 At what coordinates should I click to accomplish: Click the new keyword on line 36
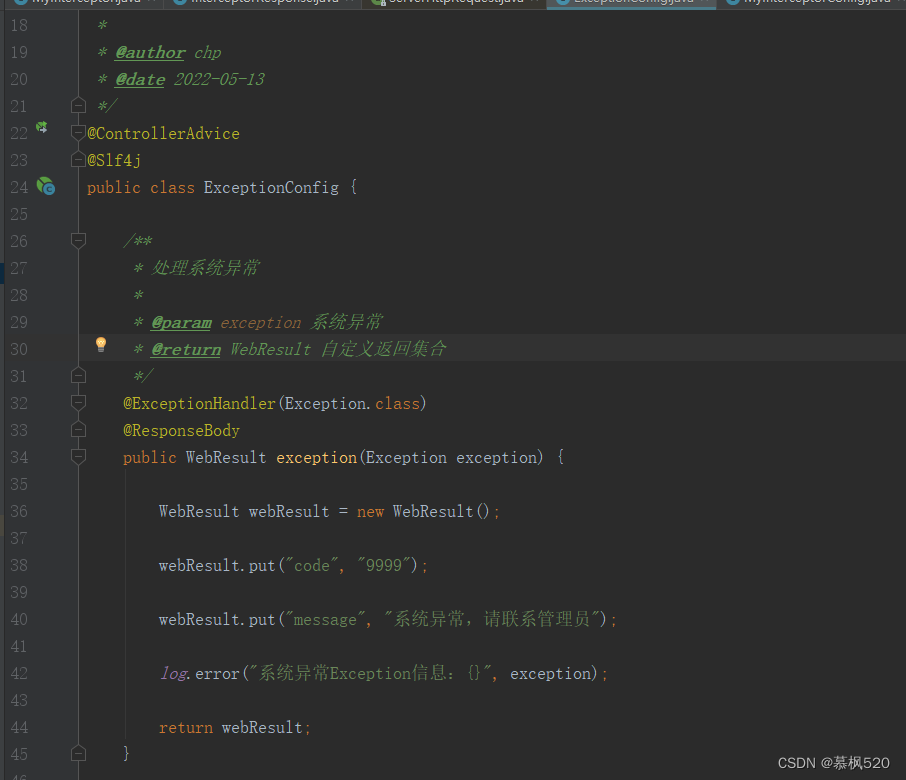point(370,512)
